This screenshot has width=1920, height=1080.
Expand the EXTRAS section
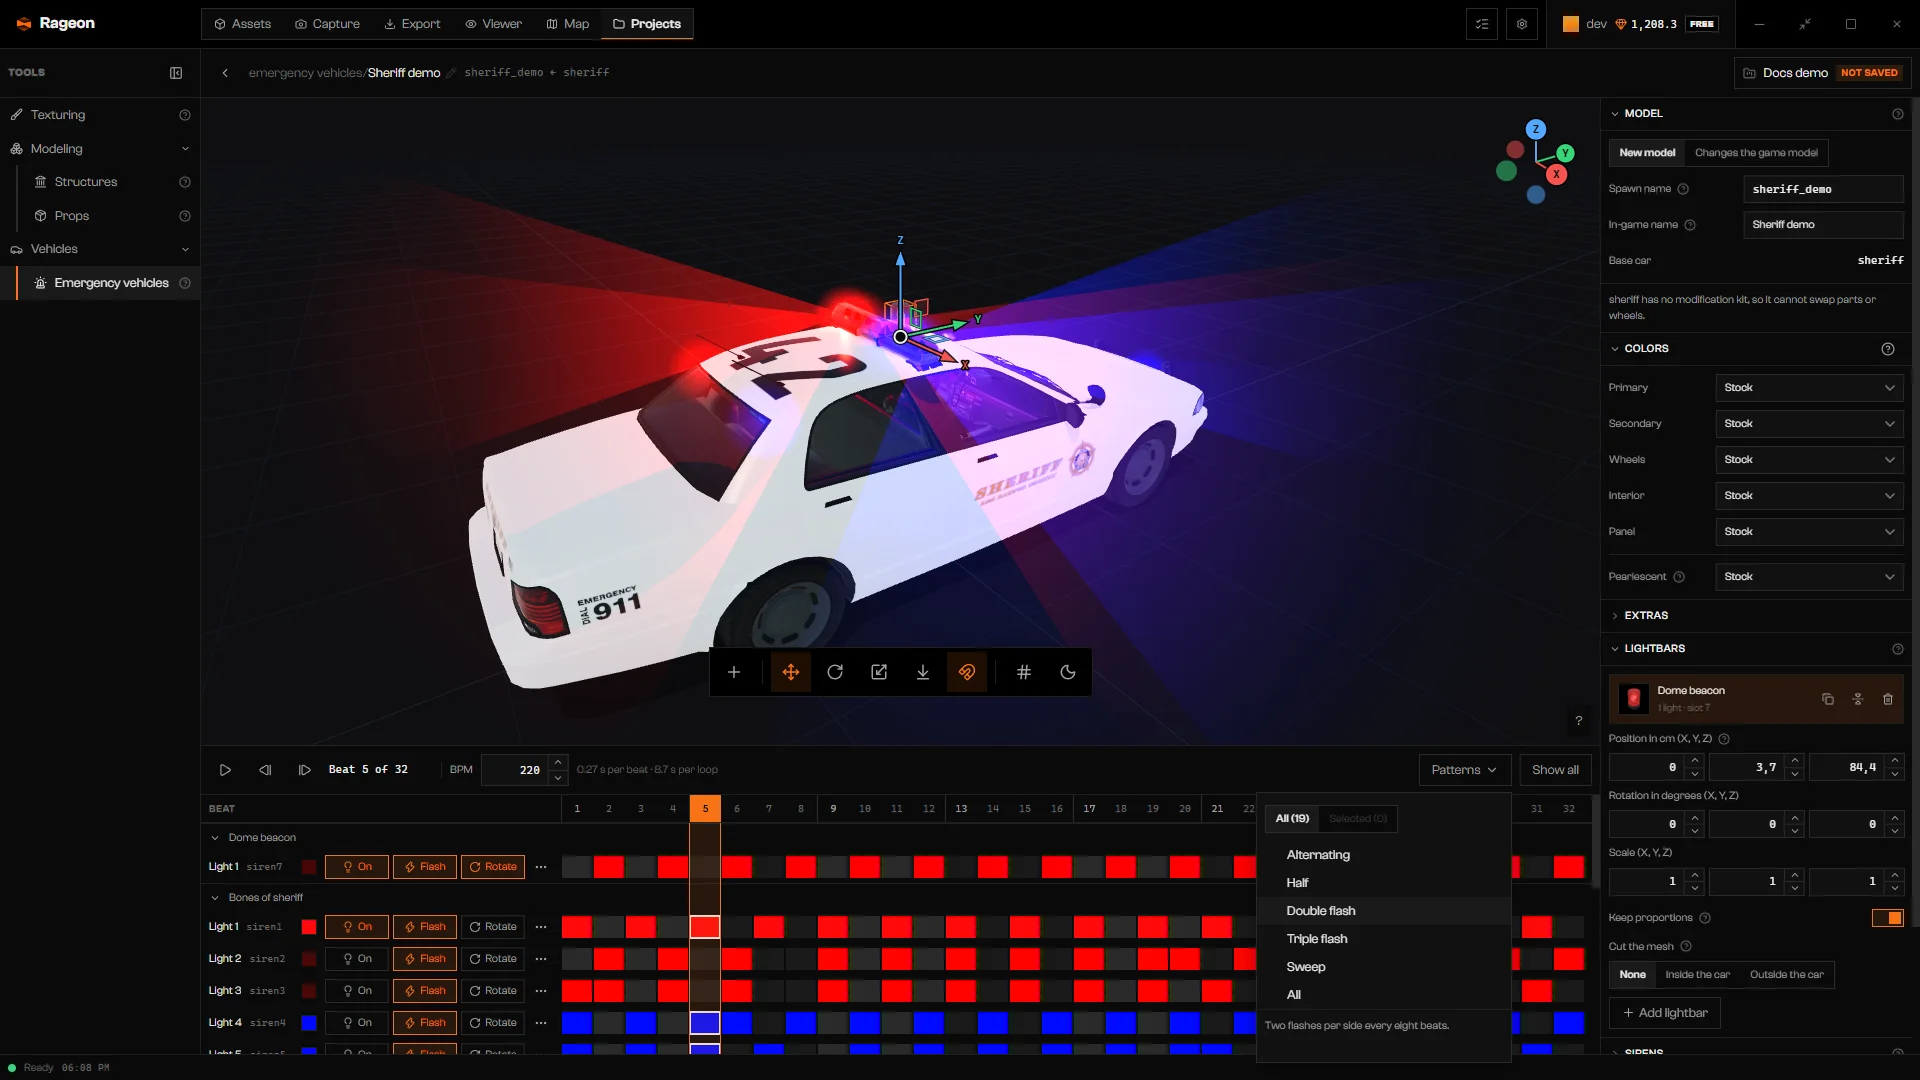click(1645, 616)
